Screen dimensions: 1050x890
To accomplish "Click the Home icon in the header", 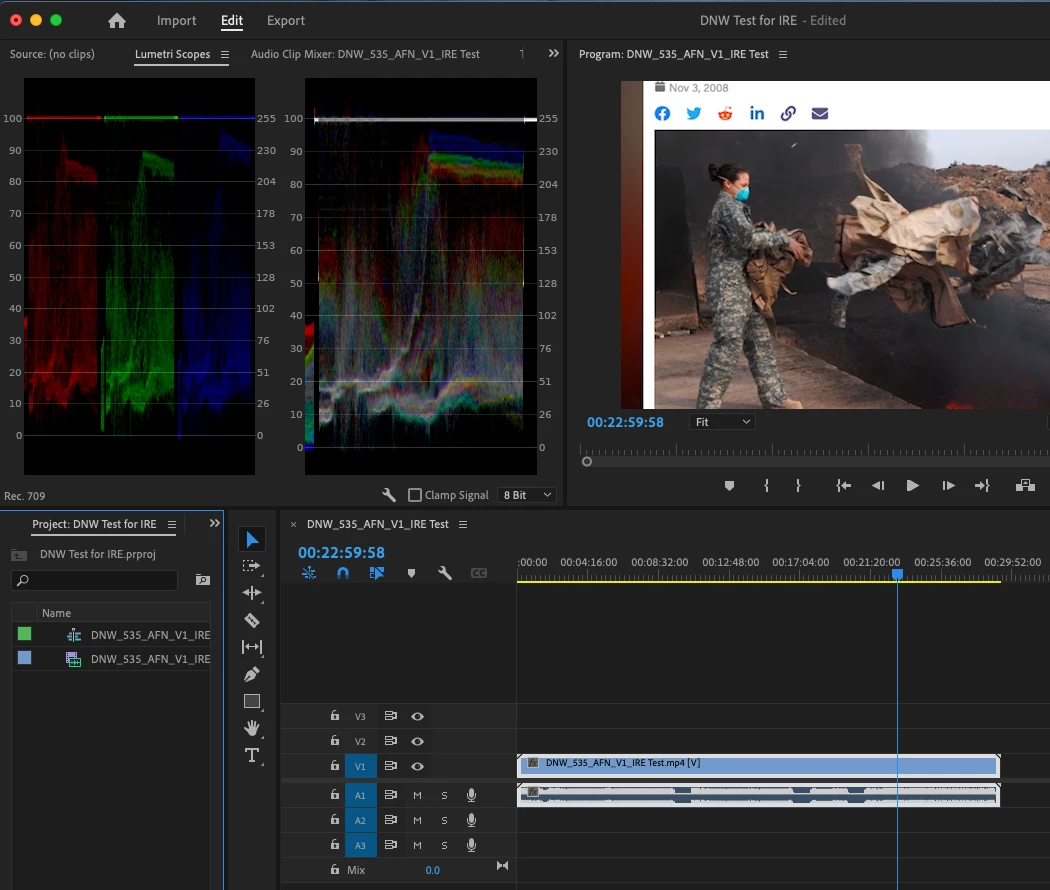I will 117,21.
